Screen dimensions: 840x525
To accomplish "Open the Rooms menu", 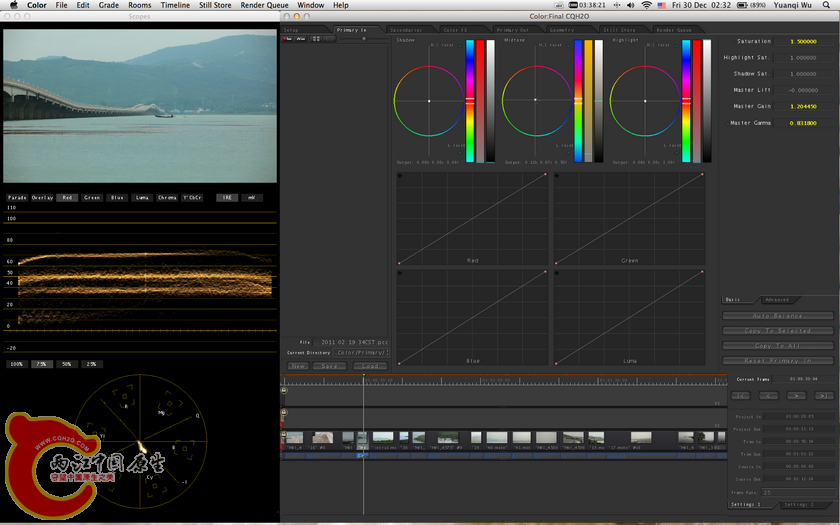I will 139,5.
